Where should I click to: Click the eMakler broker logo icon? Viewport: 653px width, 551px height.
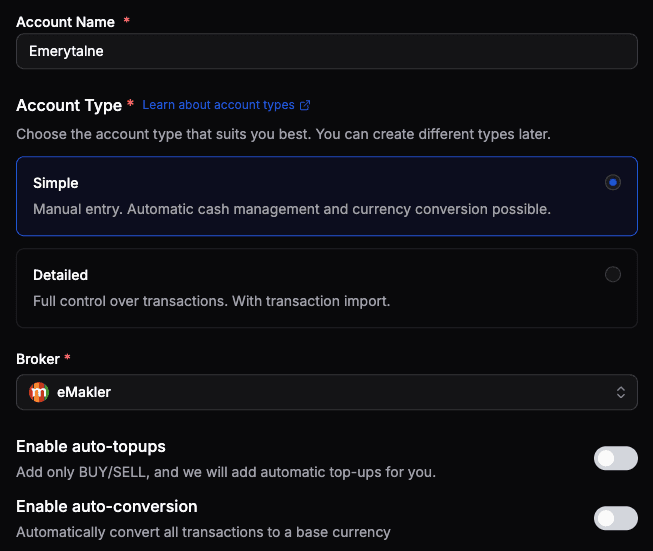(39, 392)
